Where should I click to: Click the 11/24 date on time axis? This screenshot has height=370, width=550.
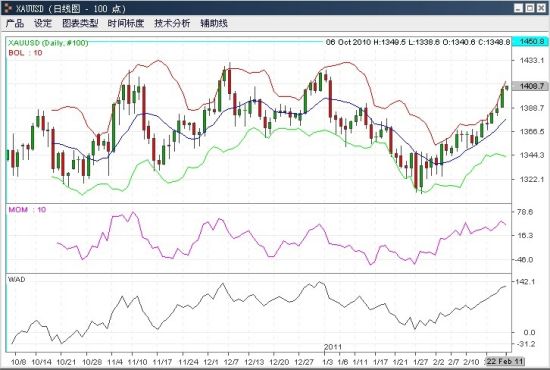pyautogui.click(x=188, y=362)
